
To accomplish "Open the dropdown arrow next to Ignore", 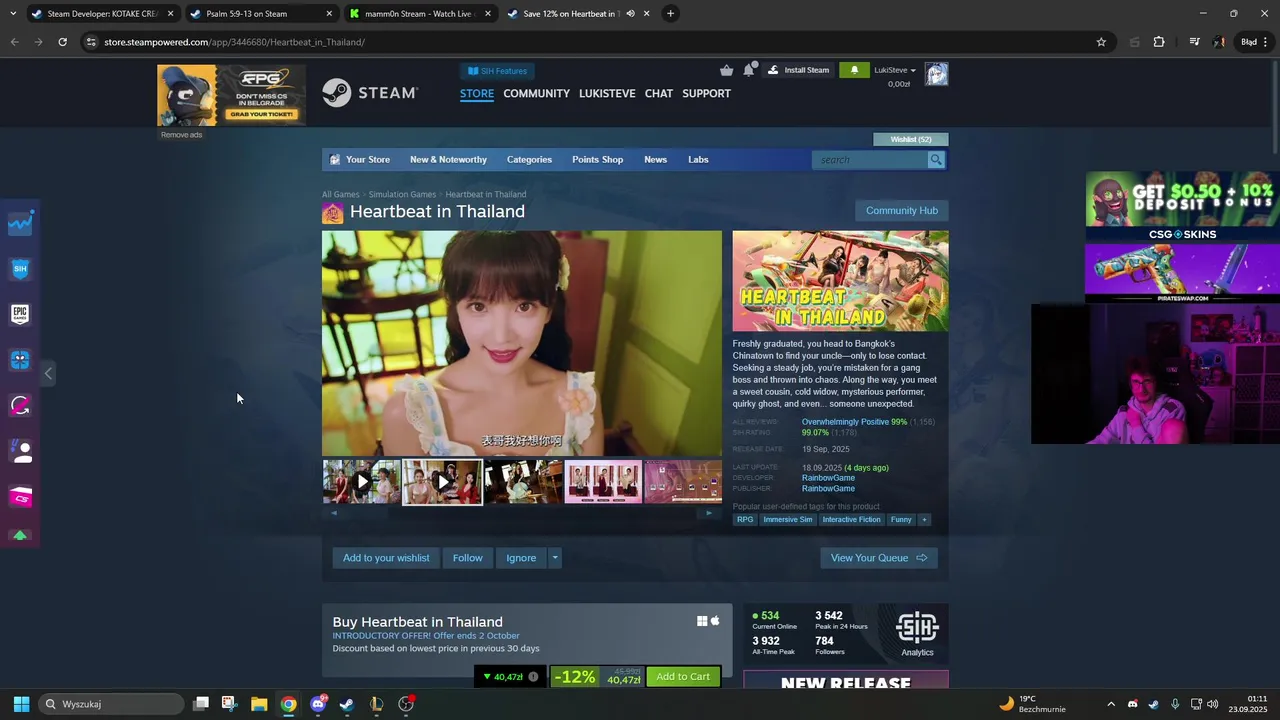I will tap(555, 558).
